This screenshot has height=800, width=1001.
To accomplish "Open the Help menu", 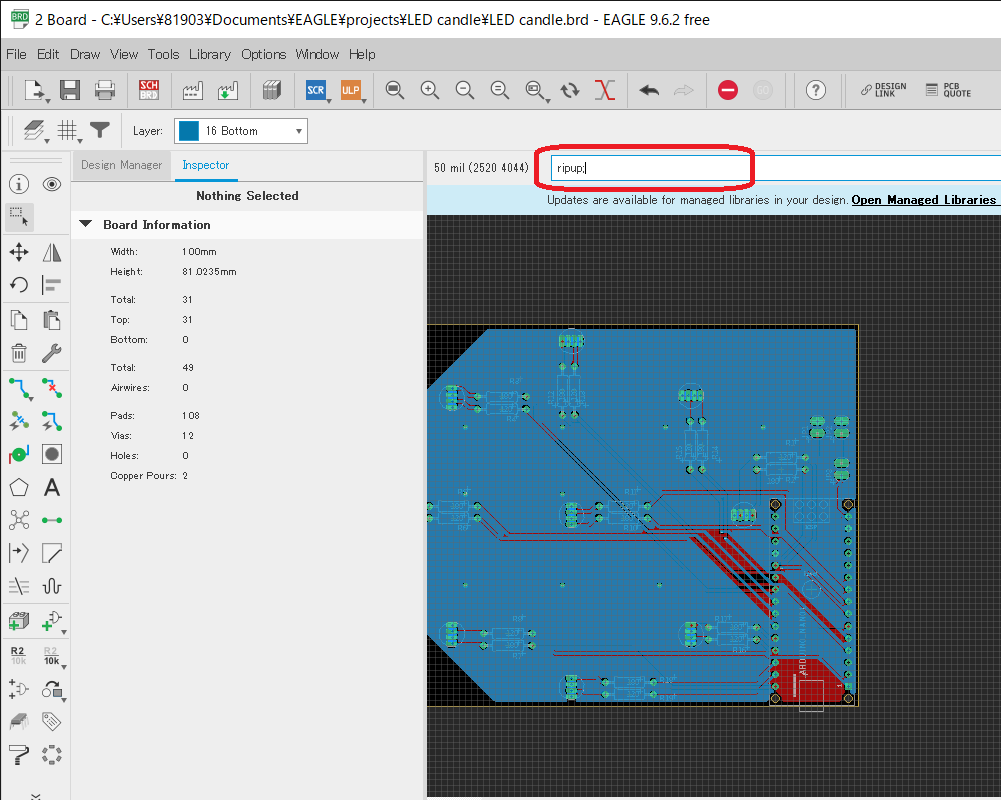I will 362,54.
